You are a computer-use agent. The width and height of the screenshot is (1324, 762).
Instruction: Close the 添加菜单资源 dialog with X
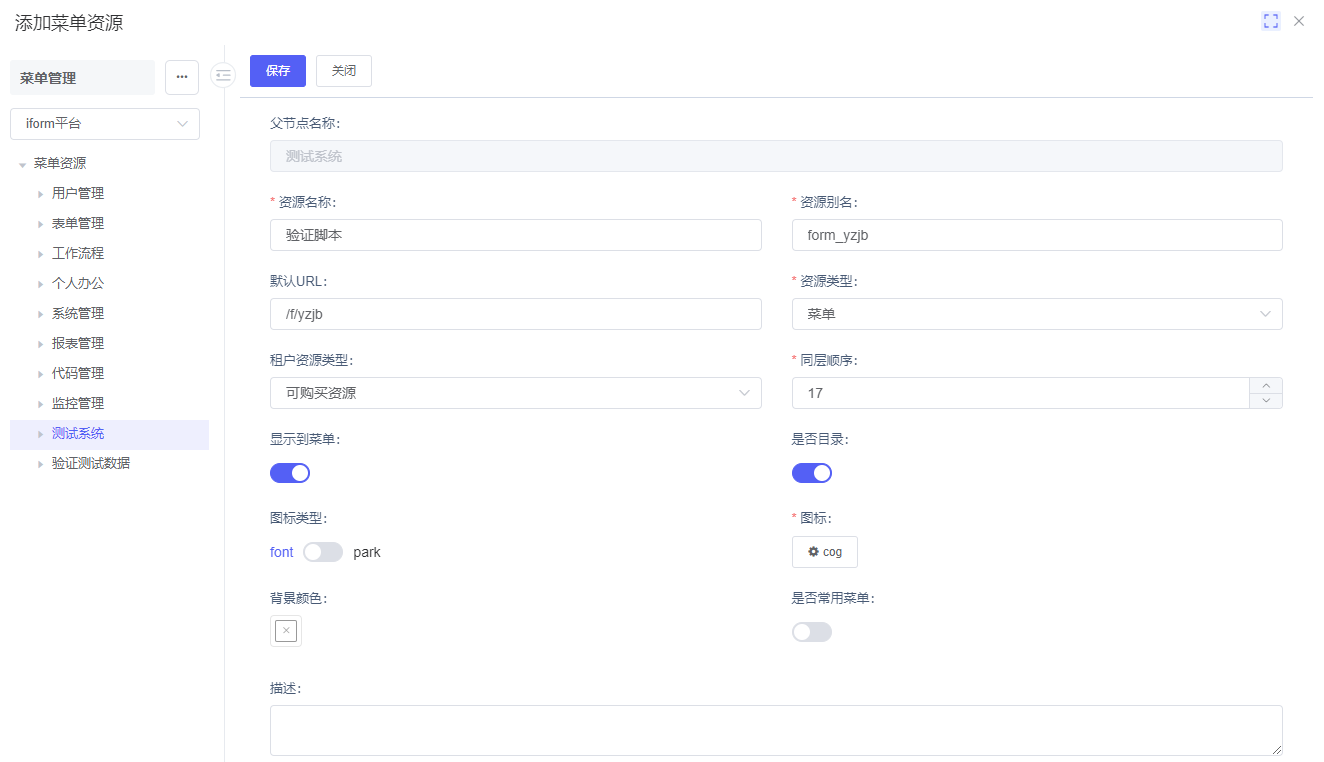coord(1299,21)
